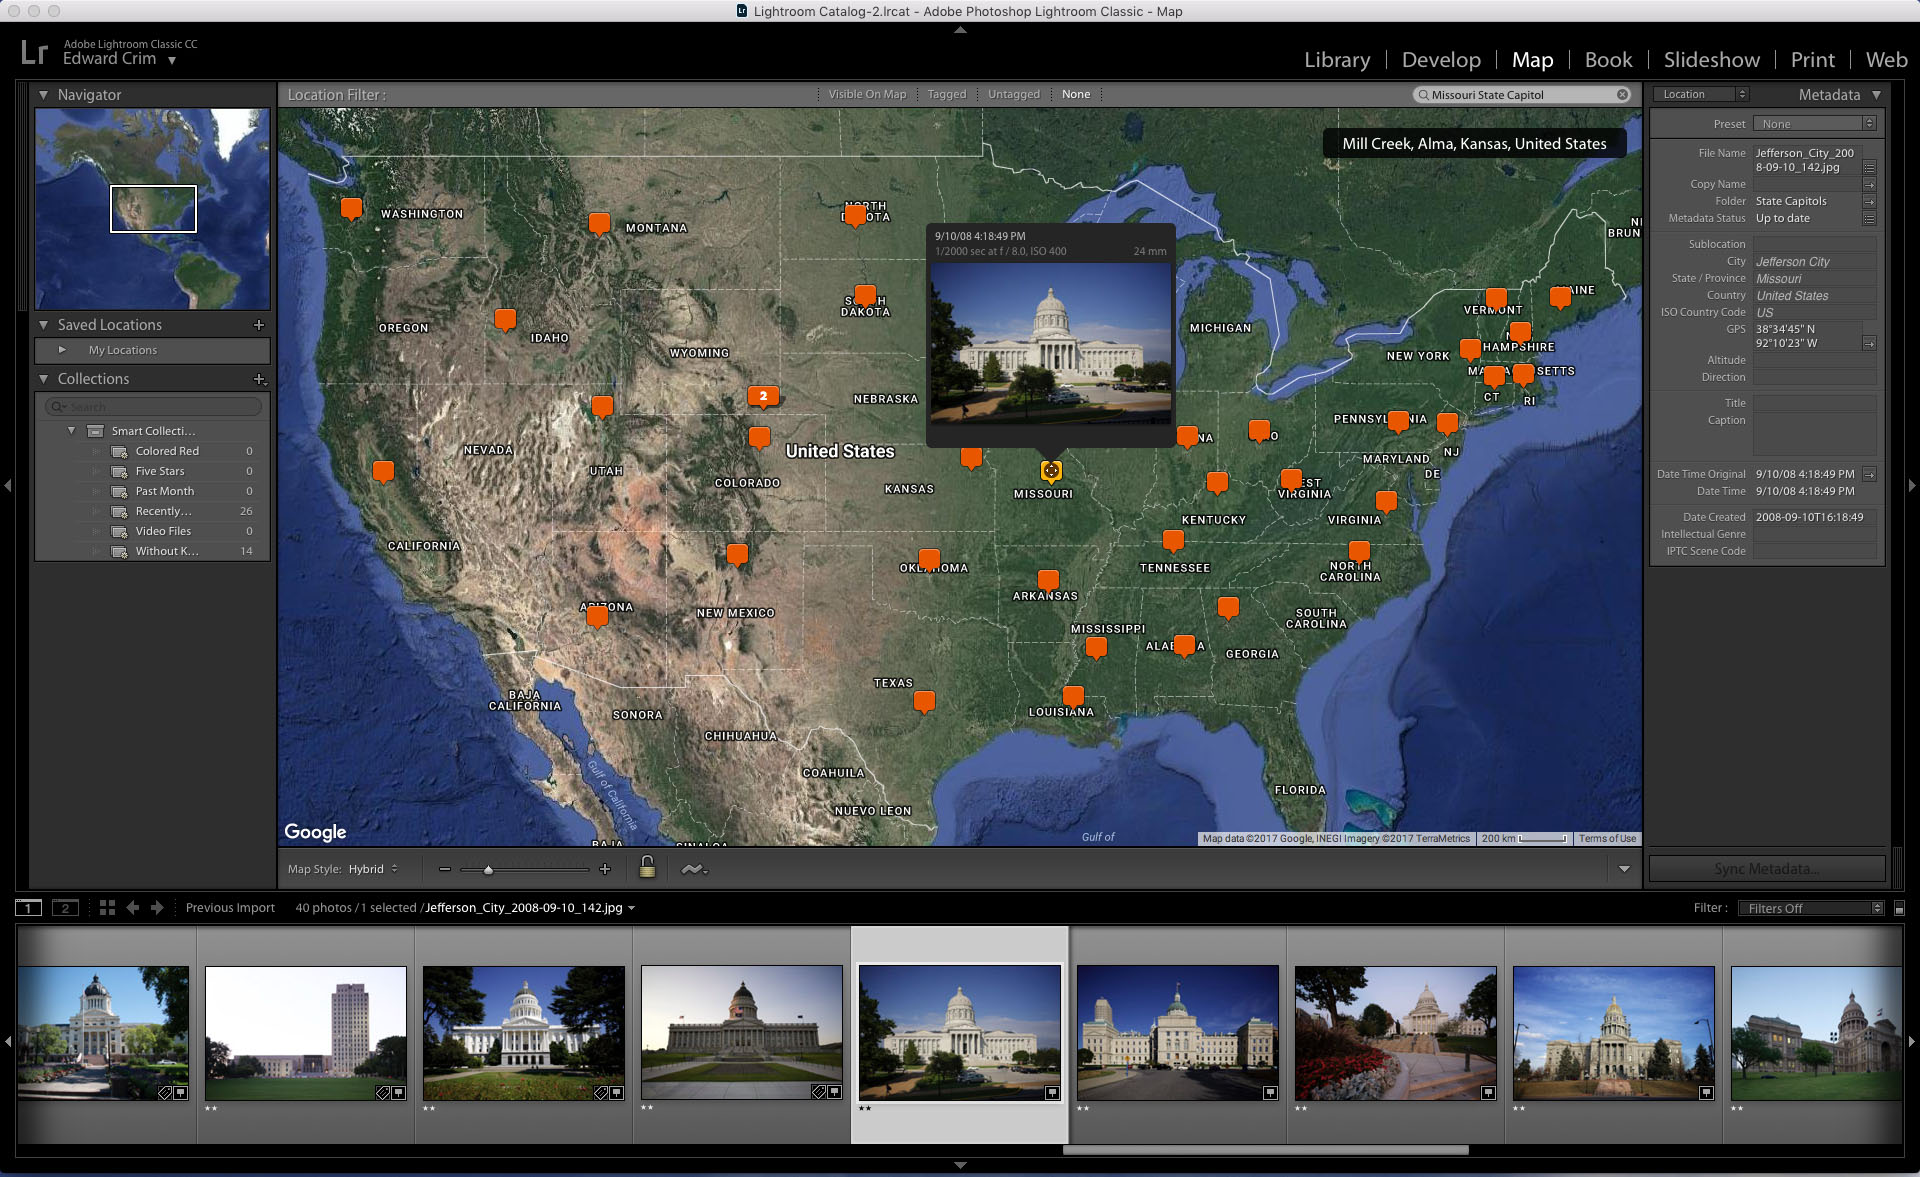Viewport: 1920px width, 1177px height.
Task: Collapse the Collections panel
Action: click(x=43, y=379)
